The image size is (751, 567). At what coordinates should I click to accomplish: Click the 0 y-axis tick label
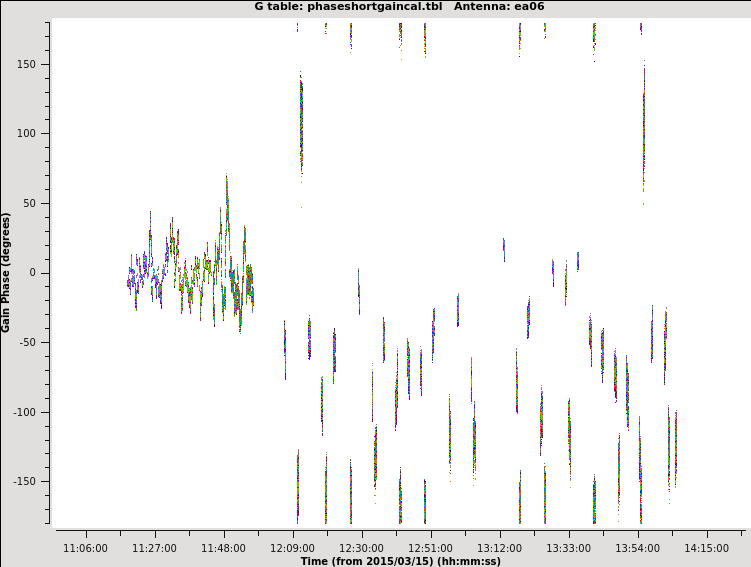(44, 273)
